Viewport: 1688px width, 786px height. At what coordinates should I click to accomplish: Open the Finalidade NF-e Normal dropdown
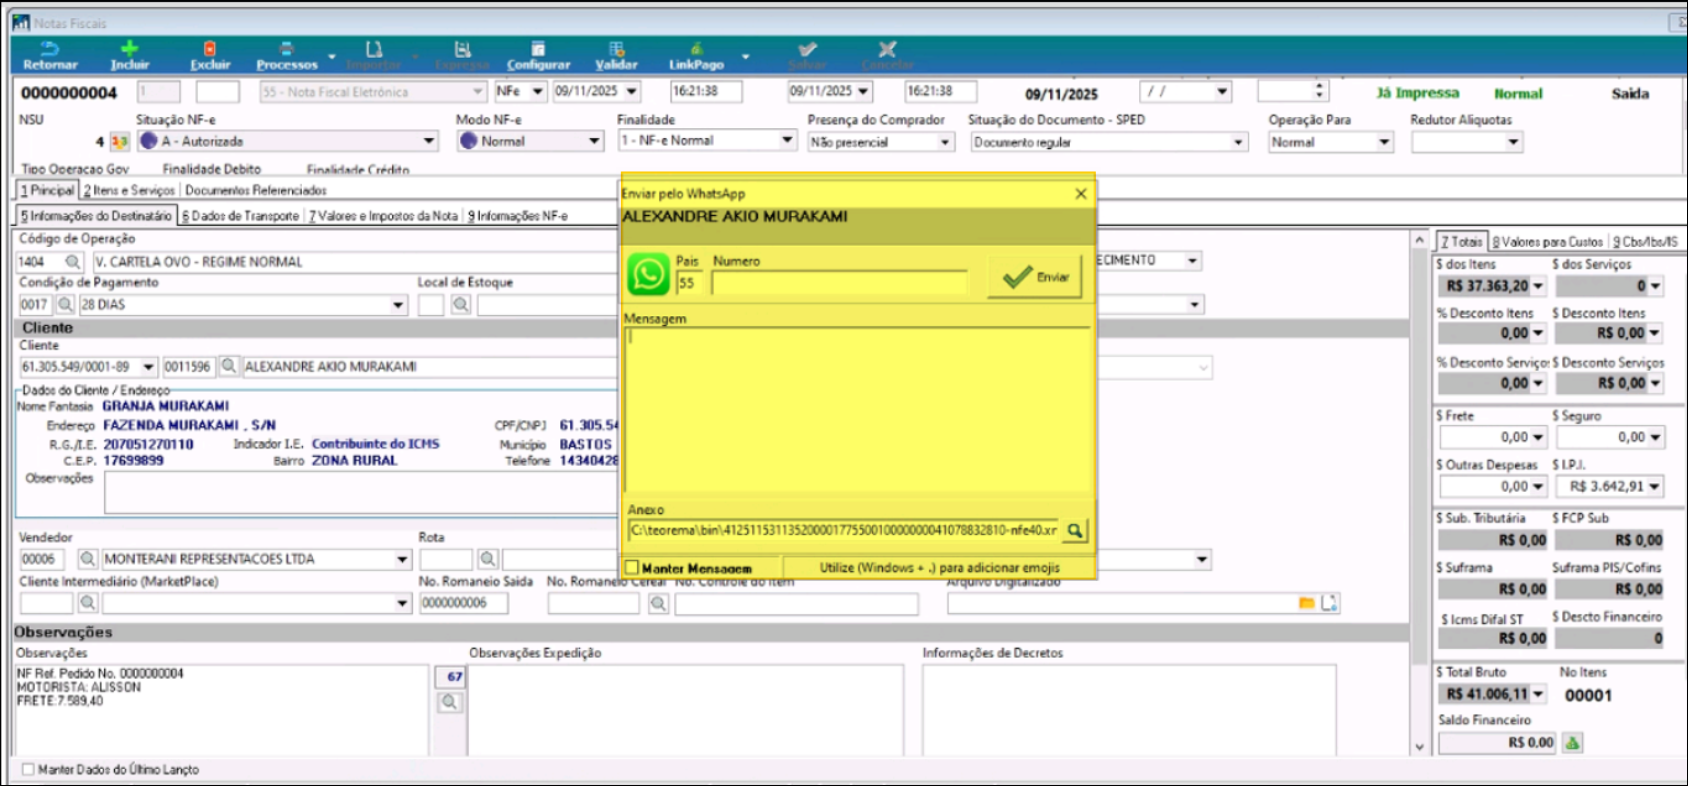point(787,141)
